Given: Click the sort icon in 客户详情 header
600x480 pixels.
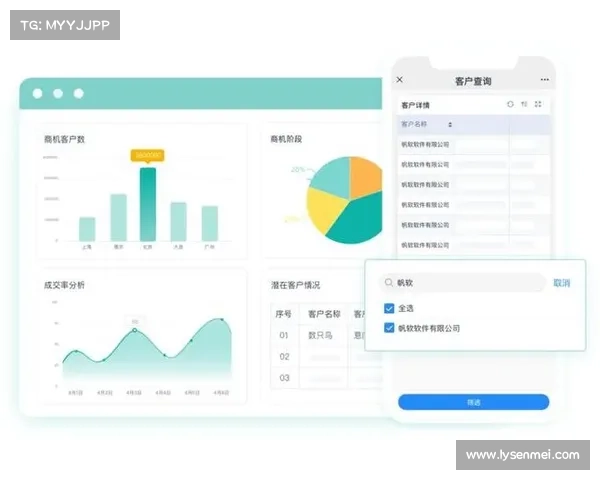Looking at the screenshot, I should point(525,104).
